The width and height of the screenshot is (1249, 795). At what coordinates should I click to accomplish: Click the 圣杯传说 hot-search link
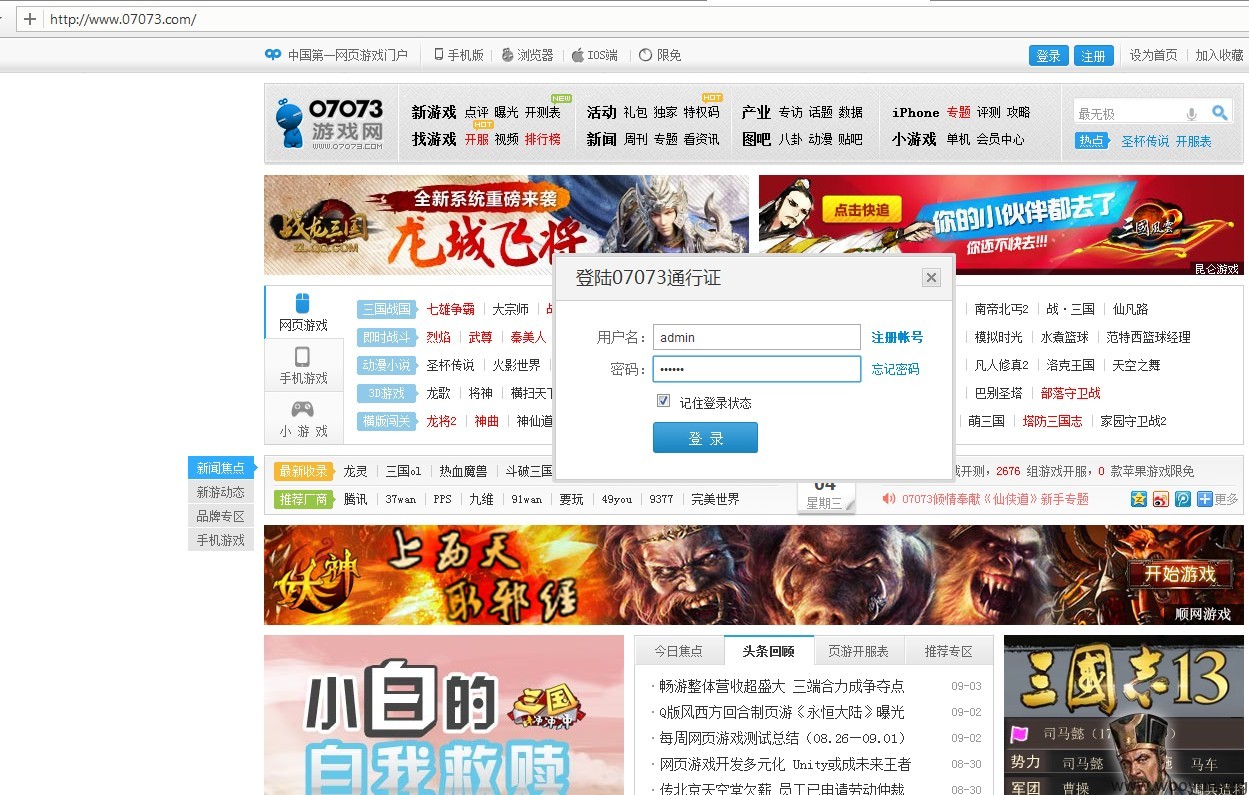point(1145,141)
